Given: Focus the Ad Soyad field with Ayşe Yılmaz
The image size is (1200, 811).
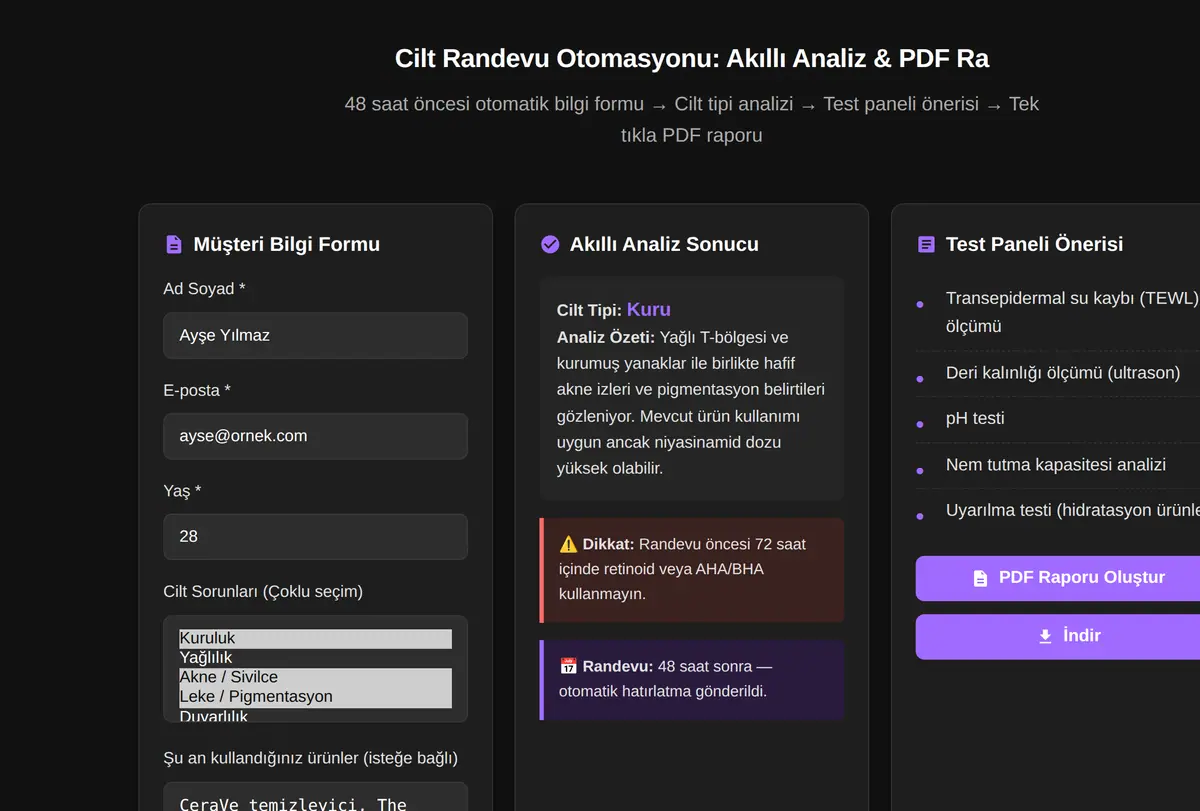Looking at the screenshot, I should coord(315,335).
